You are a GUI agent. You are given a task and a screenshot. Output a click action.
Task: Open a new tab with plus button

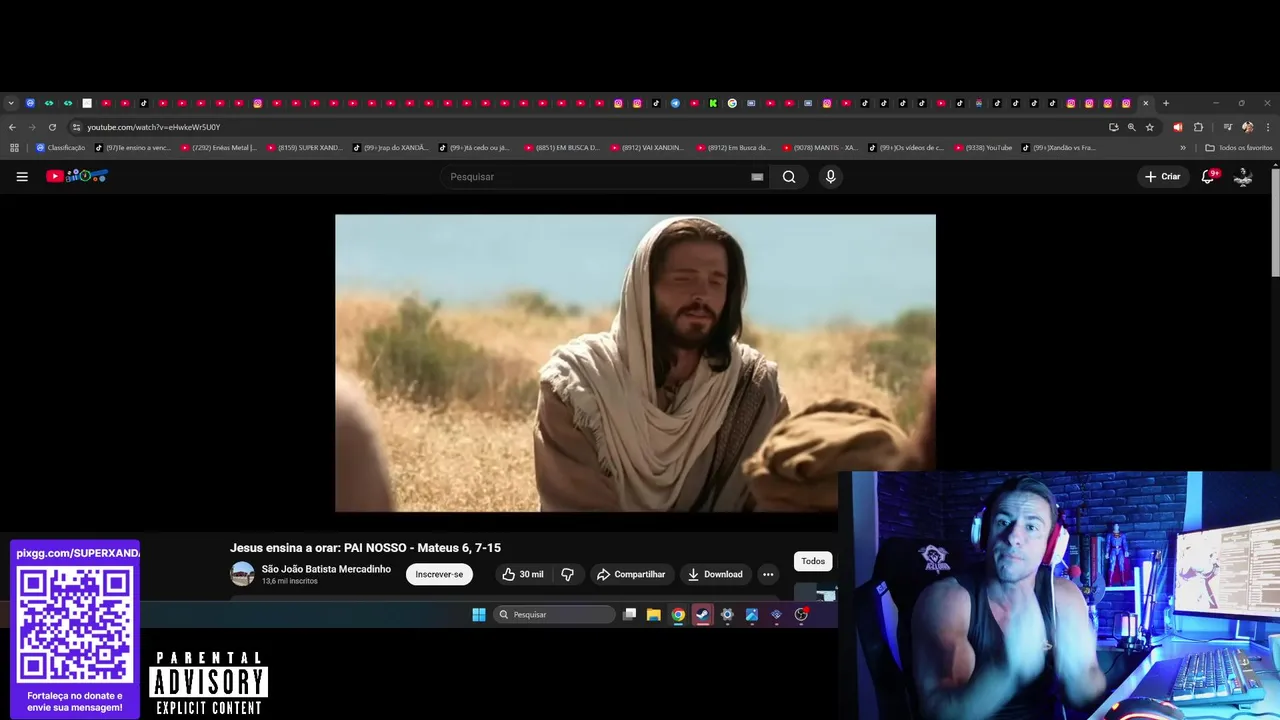(x=1165, y=103)
